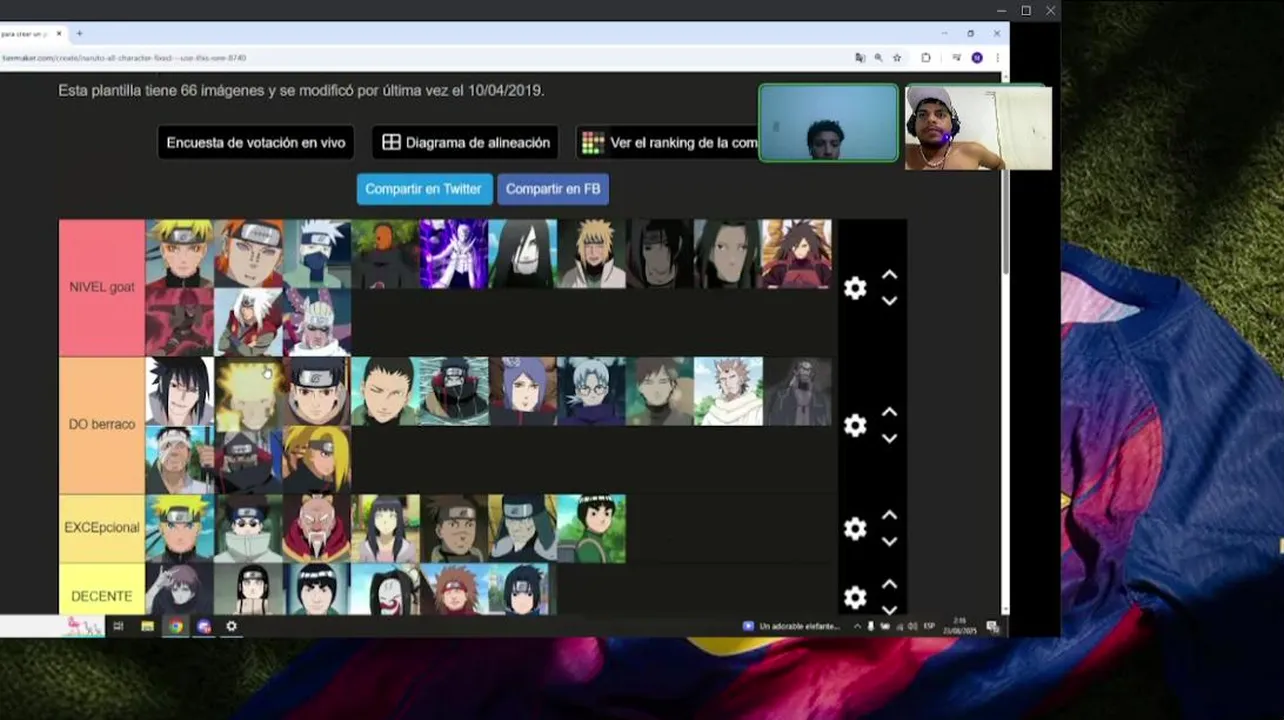Open browser profile avatar

(977, 58)
